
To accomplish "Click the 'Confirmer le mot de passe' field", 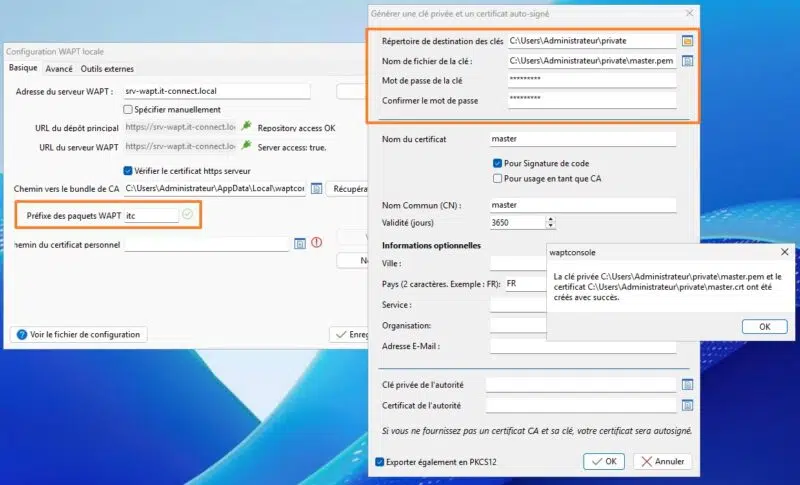I will click(592, 100).
